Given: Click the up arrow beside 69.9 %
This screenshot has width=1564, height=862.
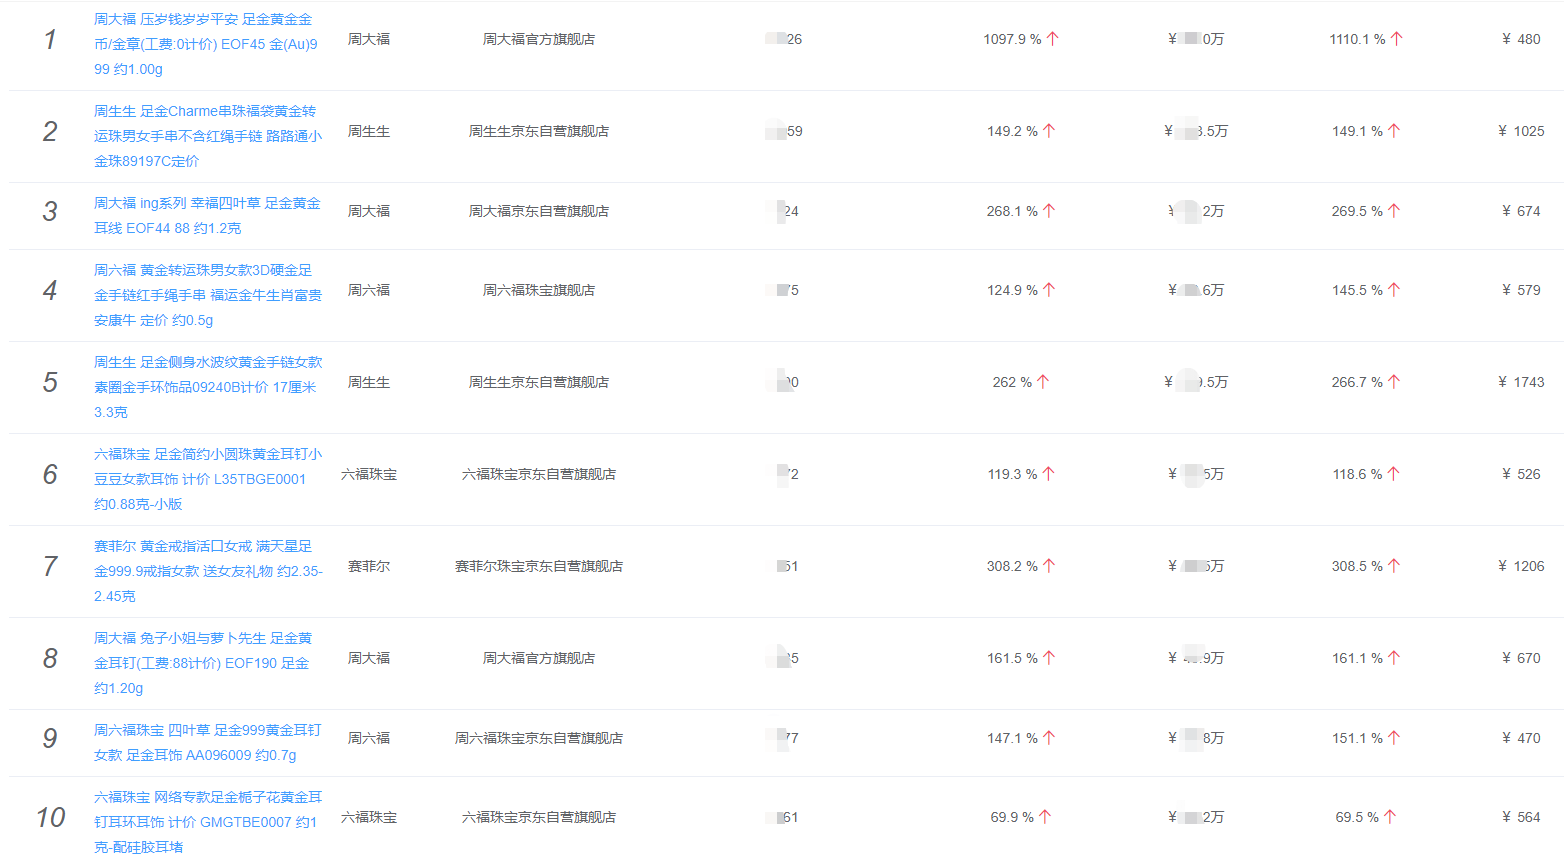Looking at the screenshot, I should pyautogui.click(x=1044, y=817).
